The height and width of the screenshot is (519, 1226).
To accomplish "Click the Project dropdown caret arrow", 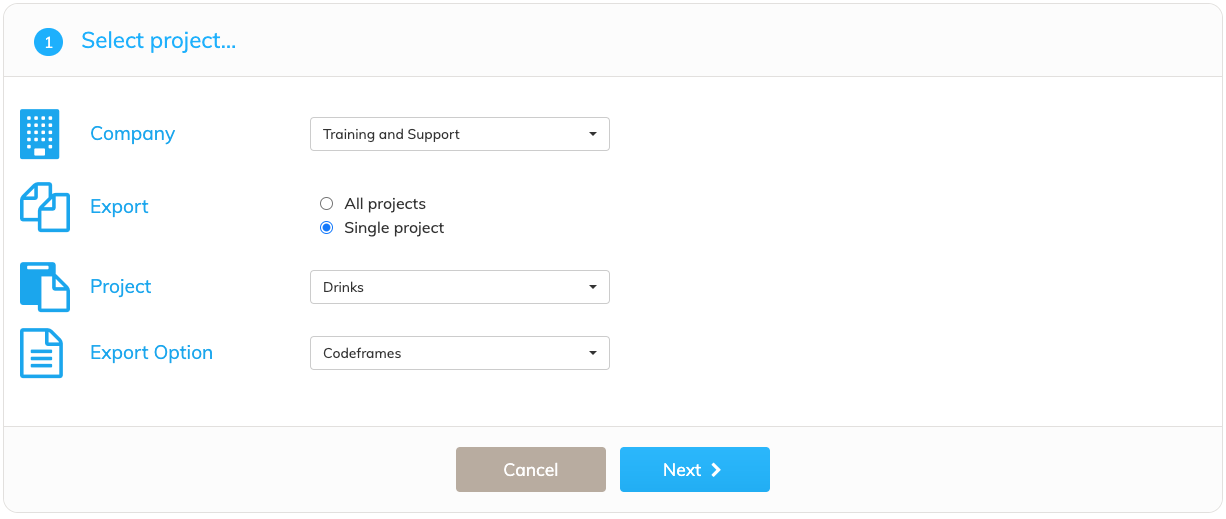I will click(593, 287).
